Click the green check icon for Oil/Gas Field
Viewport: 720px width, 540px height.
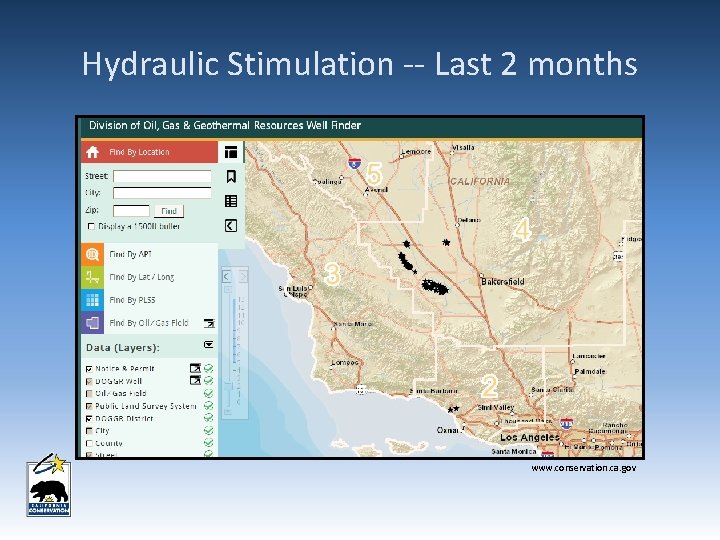click(x=208, y=393)
